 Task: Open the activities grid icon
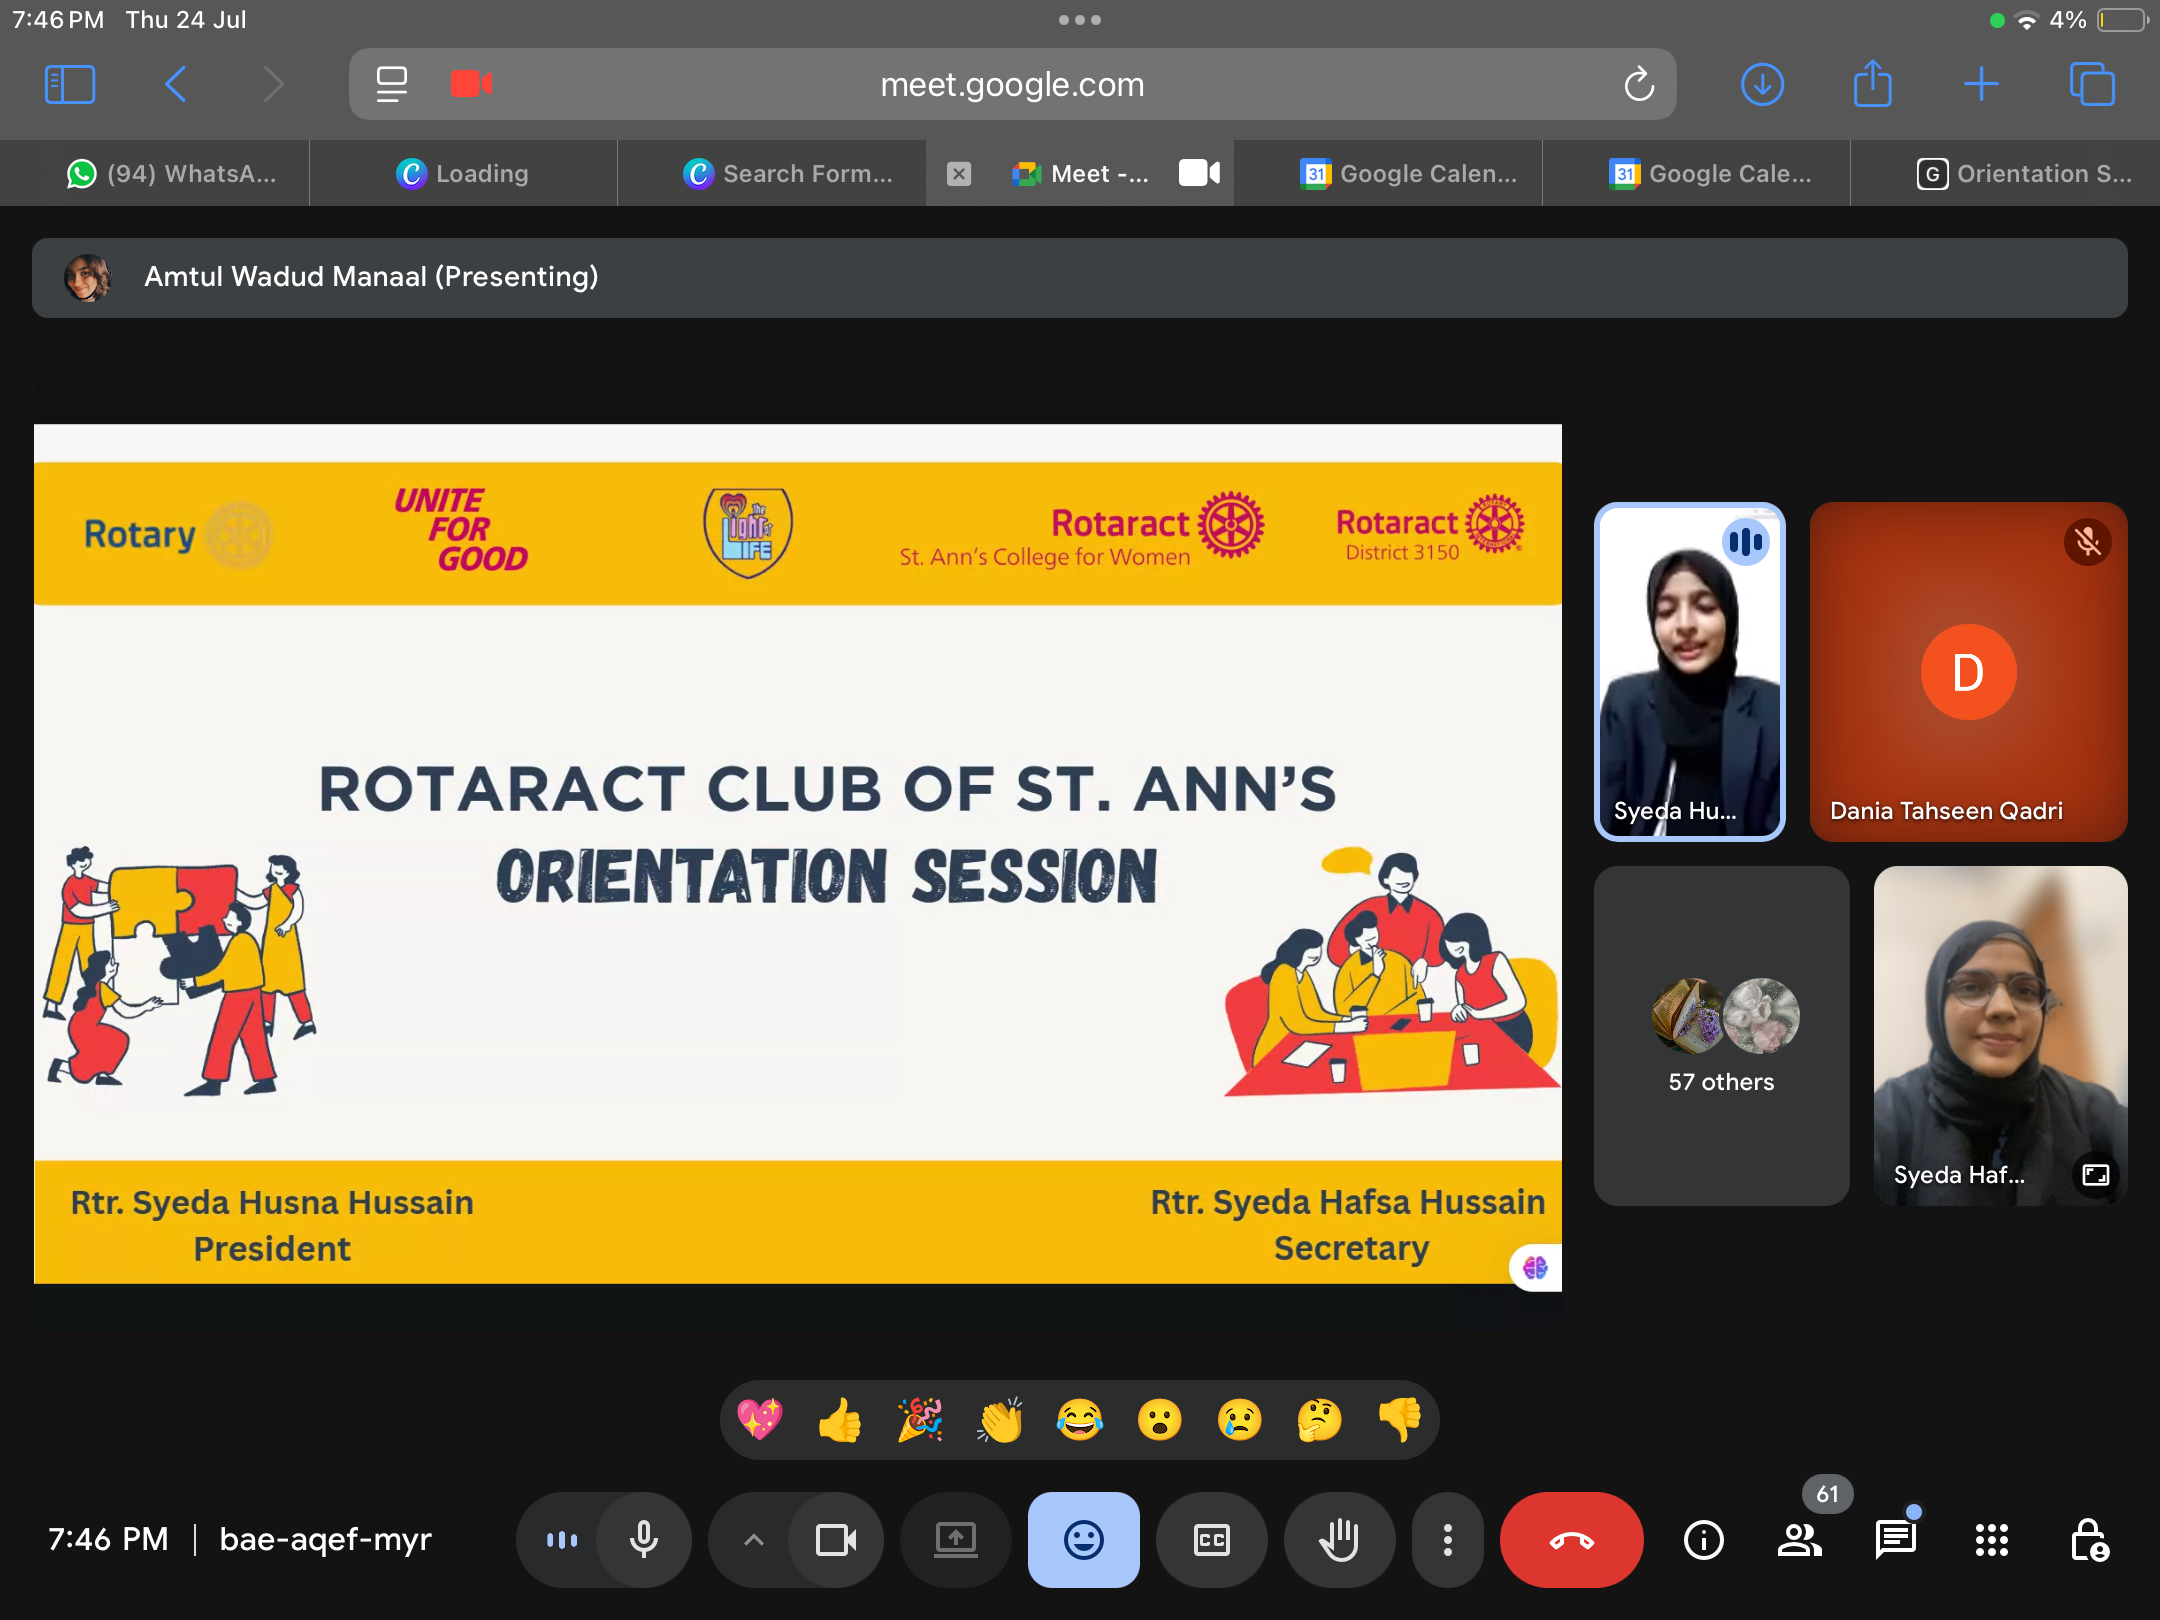pyautogui.click(x=1991, y=1540)
